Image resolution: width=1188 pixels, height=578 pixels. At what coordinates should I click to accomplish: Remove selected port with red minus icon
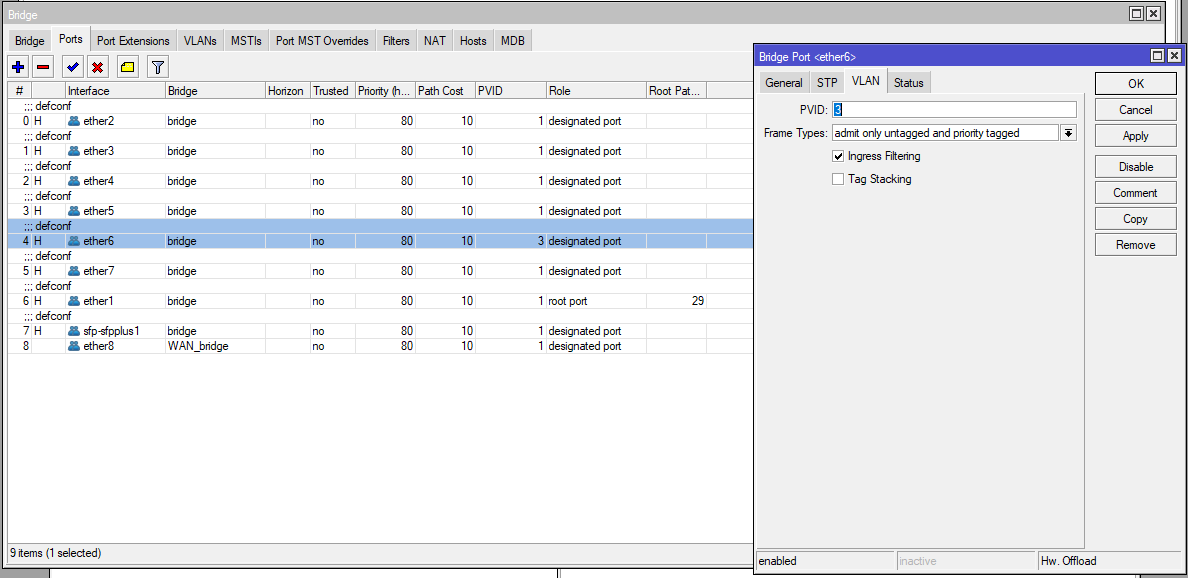[x=43, y=67]
